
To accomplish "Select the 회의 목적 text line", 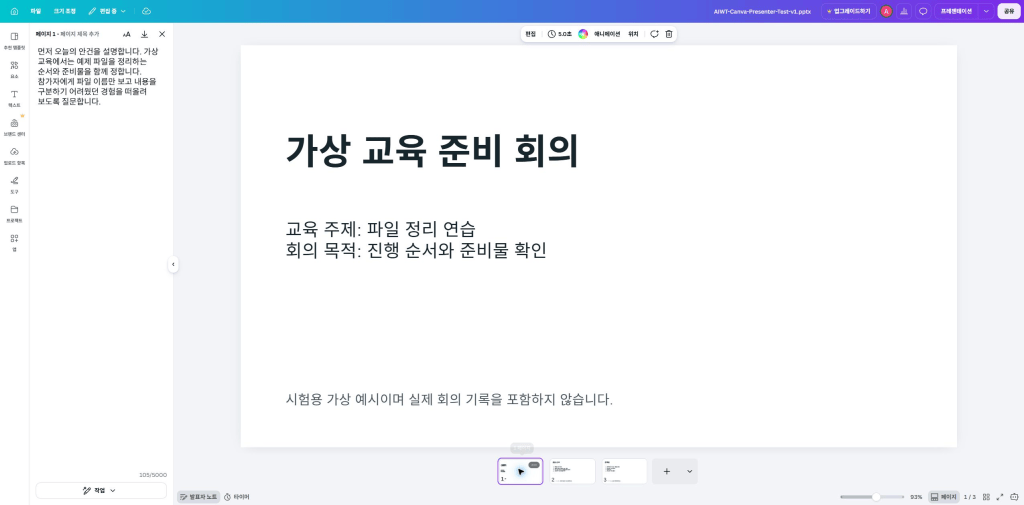I will (416, 250).
